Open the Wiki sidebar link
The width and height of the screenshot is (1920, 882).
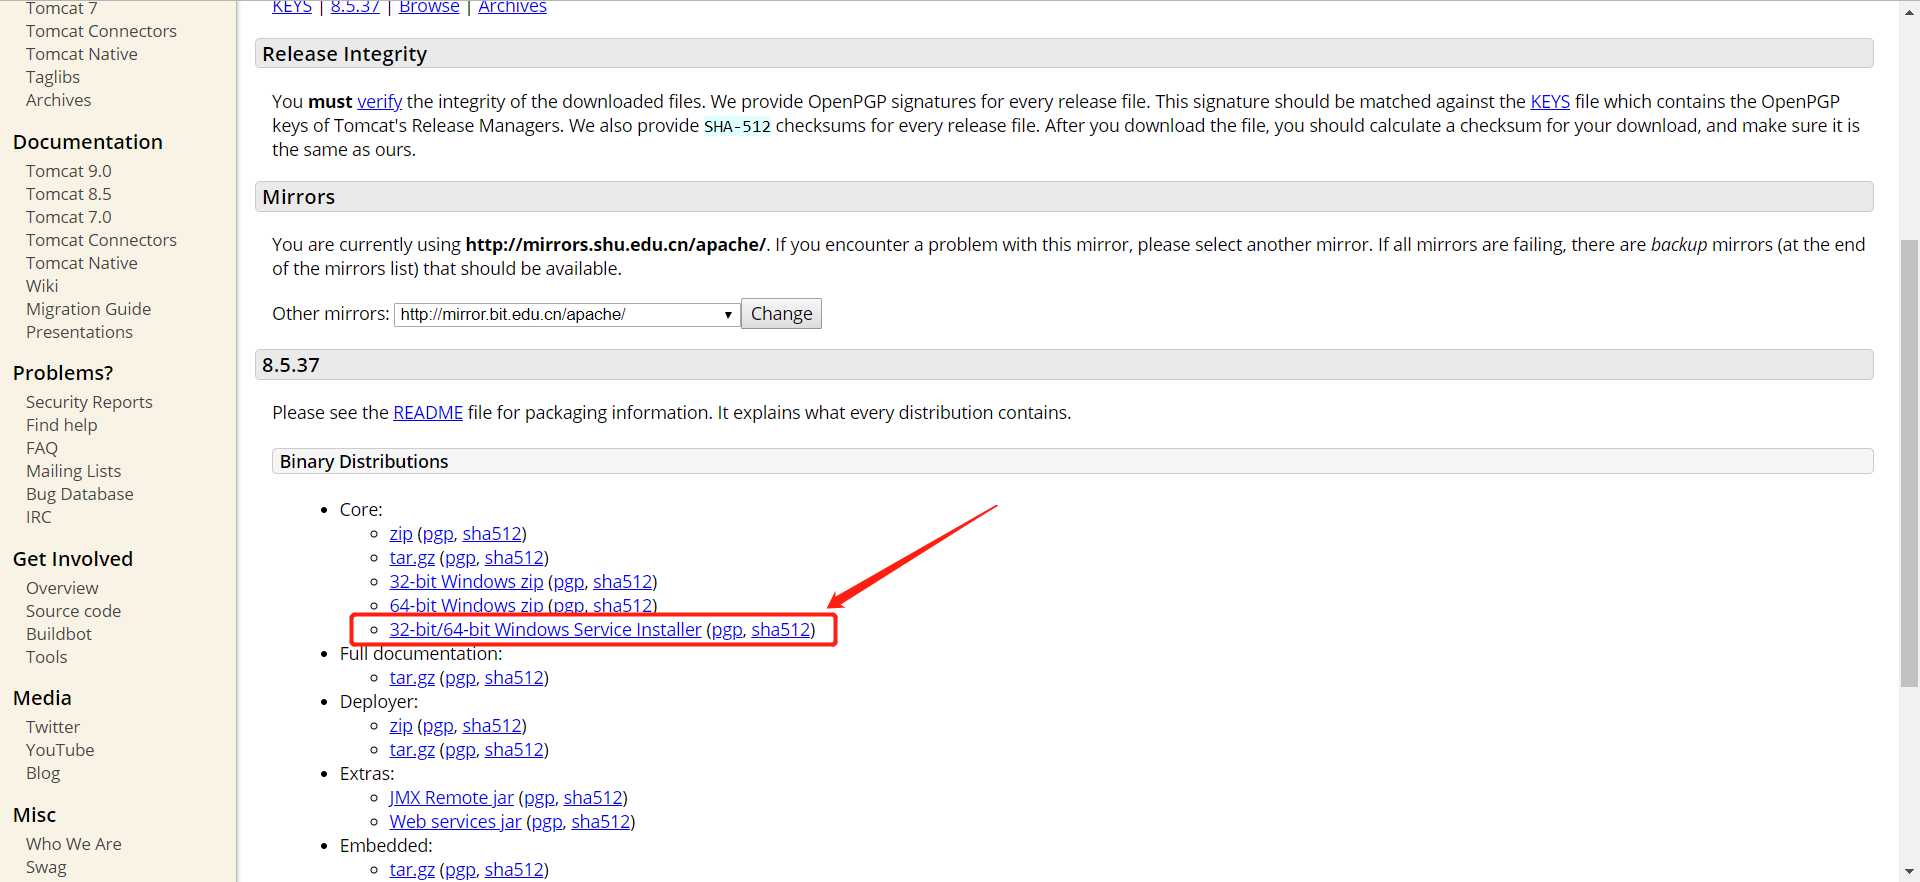pyautogui.click(x=42, y=286)
